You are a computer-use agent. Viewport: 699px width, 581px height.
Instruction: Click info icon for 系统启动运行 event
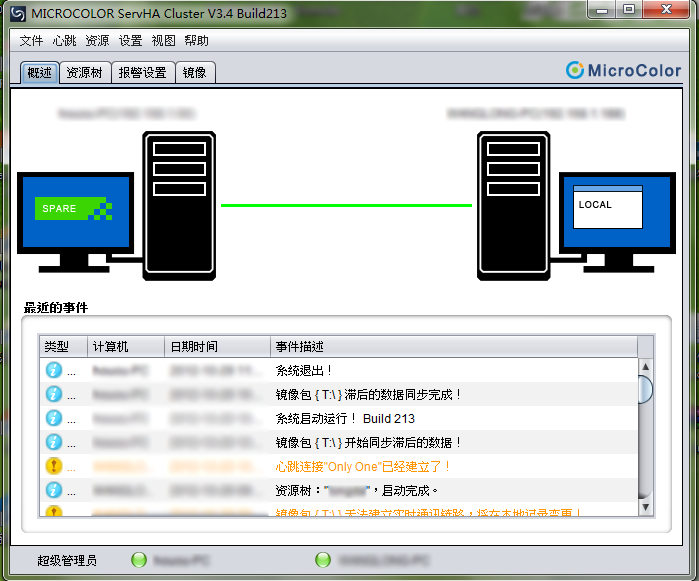pyautogui.click(x=54, y=418)
